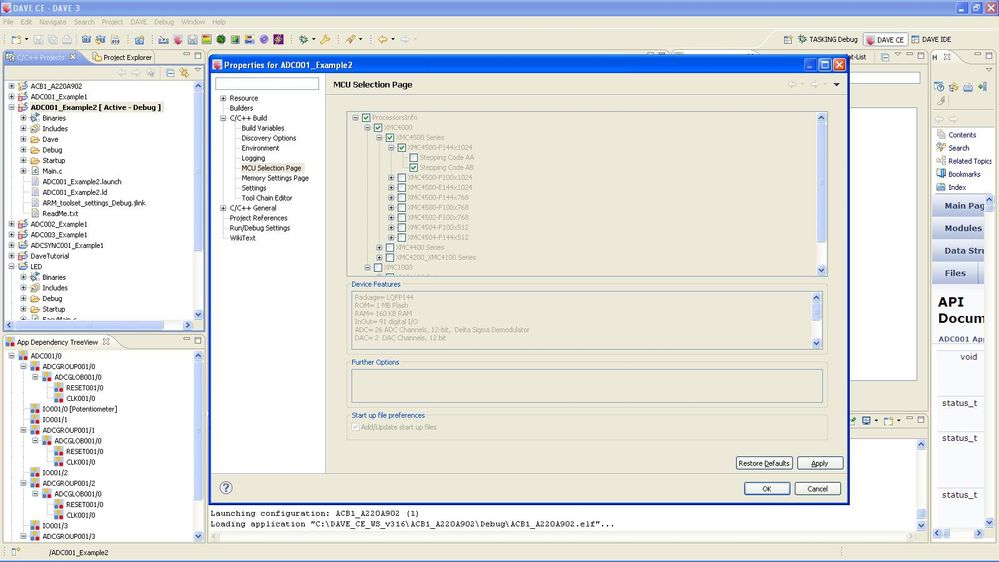Click the red DAVE icon in main toolbar
The image size is (999, 562).
coord(178,40)
